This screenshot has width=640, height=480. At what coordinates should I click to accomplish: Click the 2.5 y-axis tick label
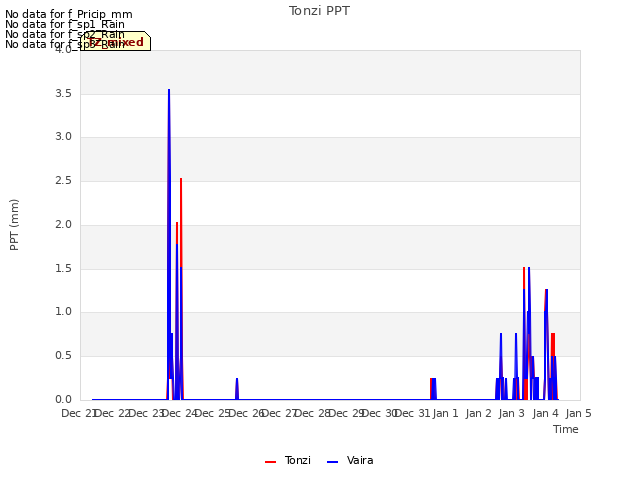coord(64,180)
